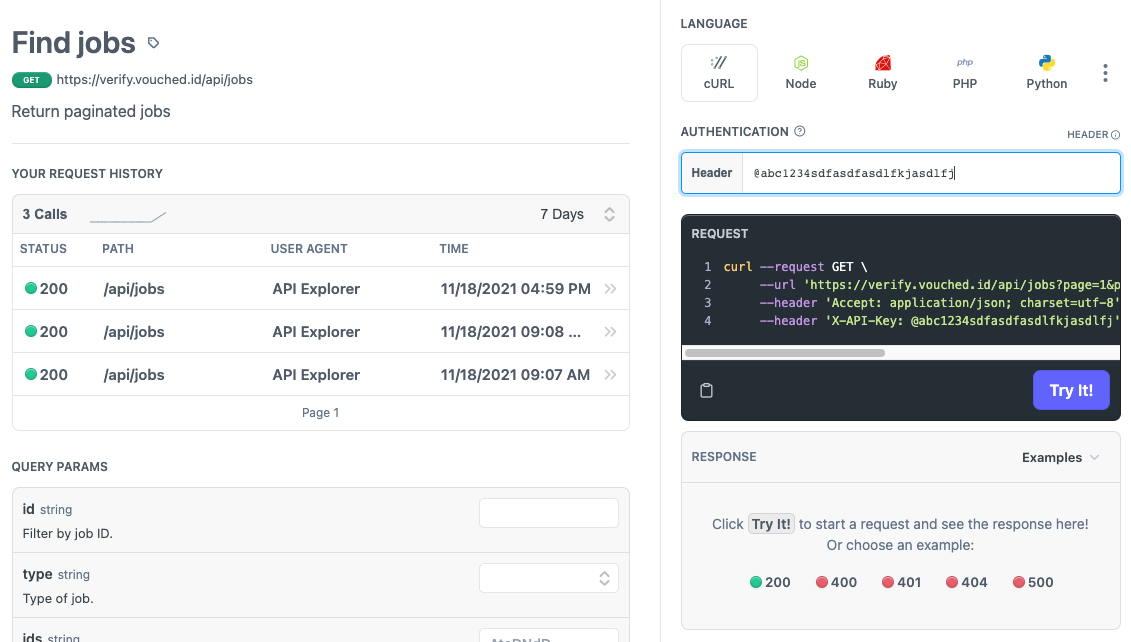Click green status dot of 04:59 PM row
1131x642 pixels.
[x=30, y=289]
